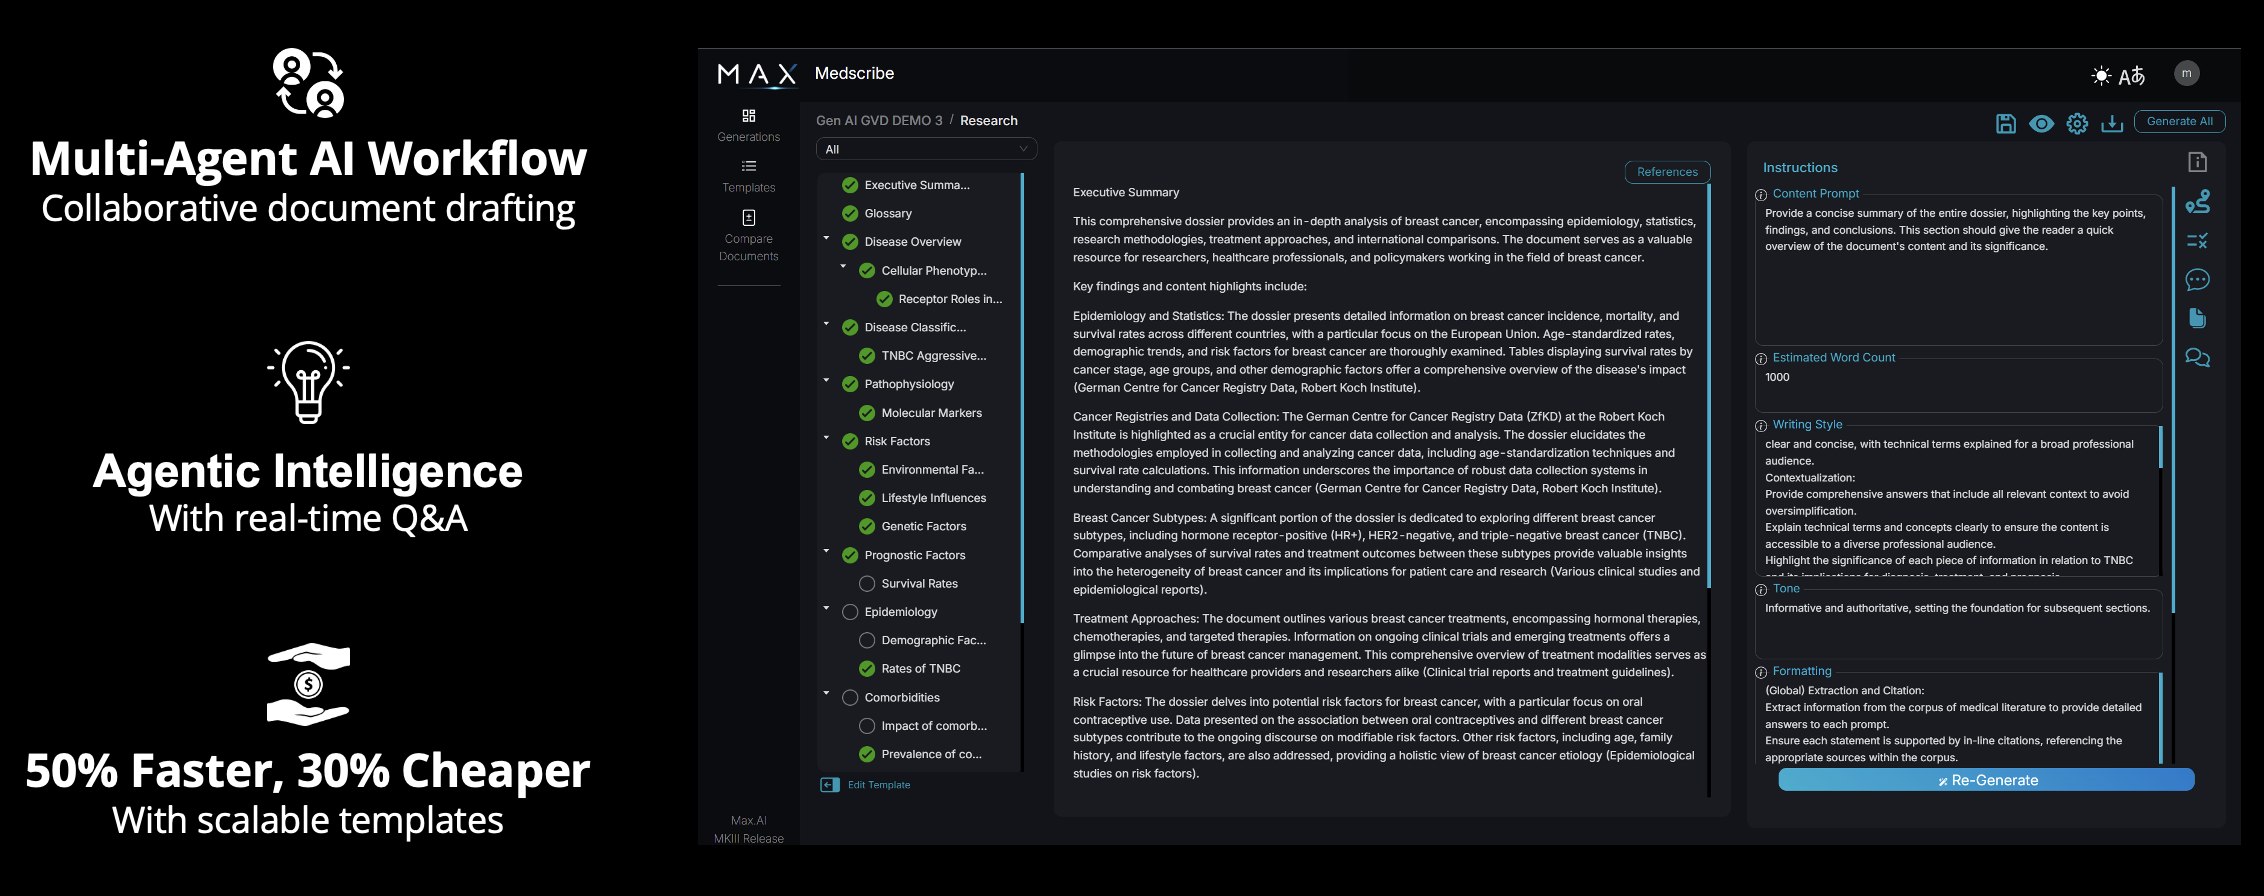Toggle light mode with the sun icon

coord(2101,76)
